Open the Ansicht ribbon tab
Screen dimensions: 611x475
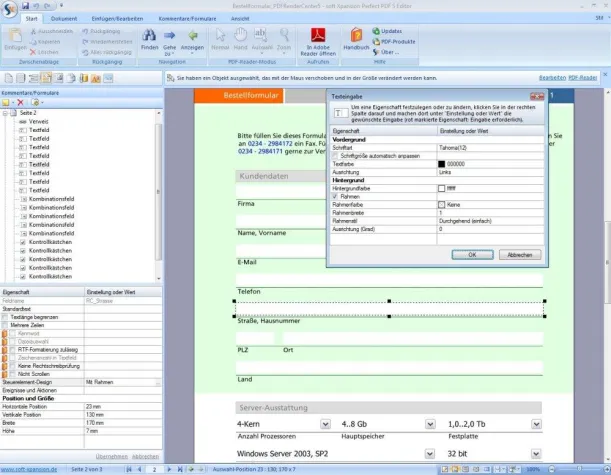[x=240, y=19]
